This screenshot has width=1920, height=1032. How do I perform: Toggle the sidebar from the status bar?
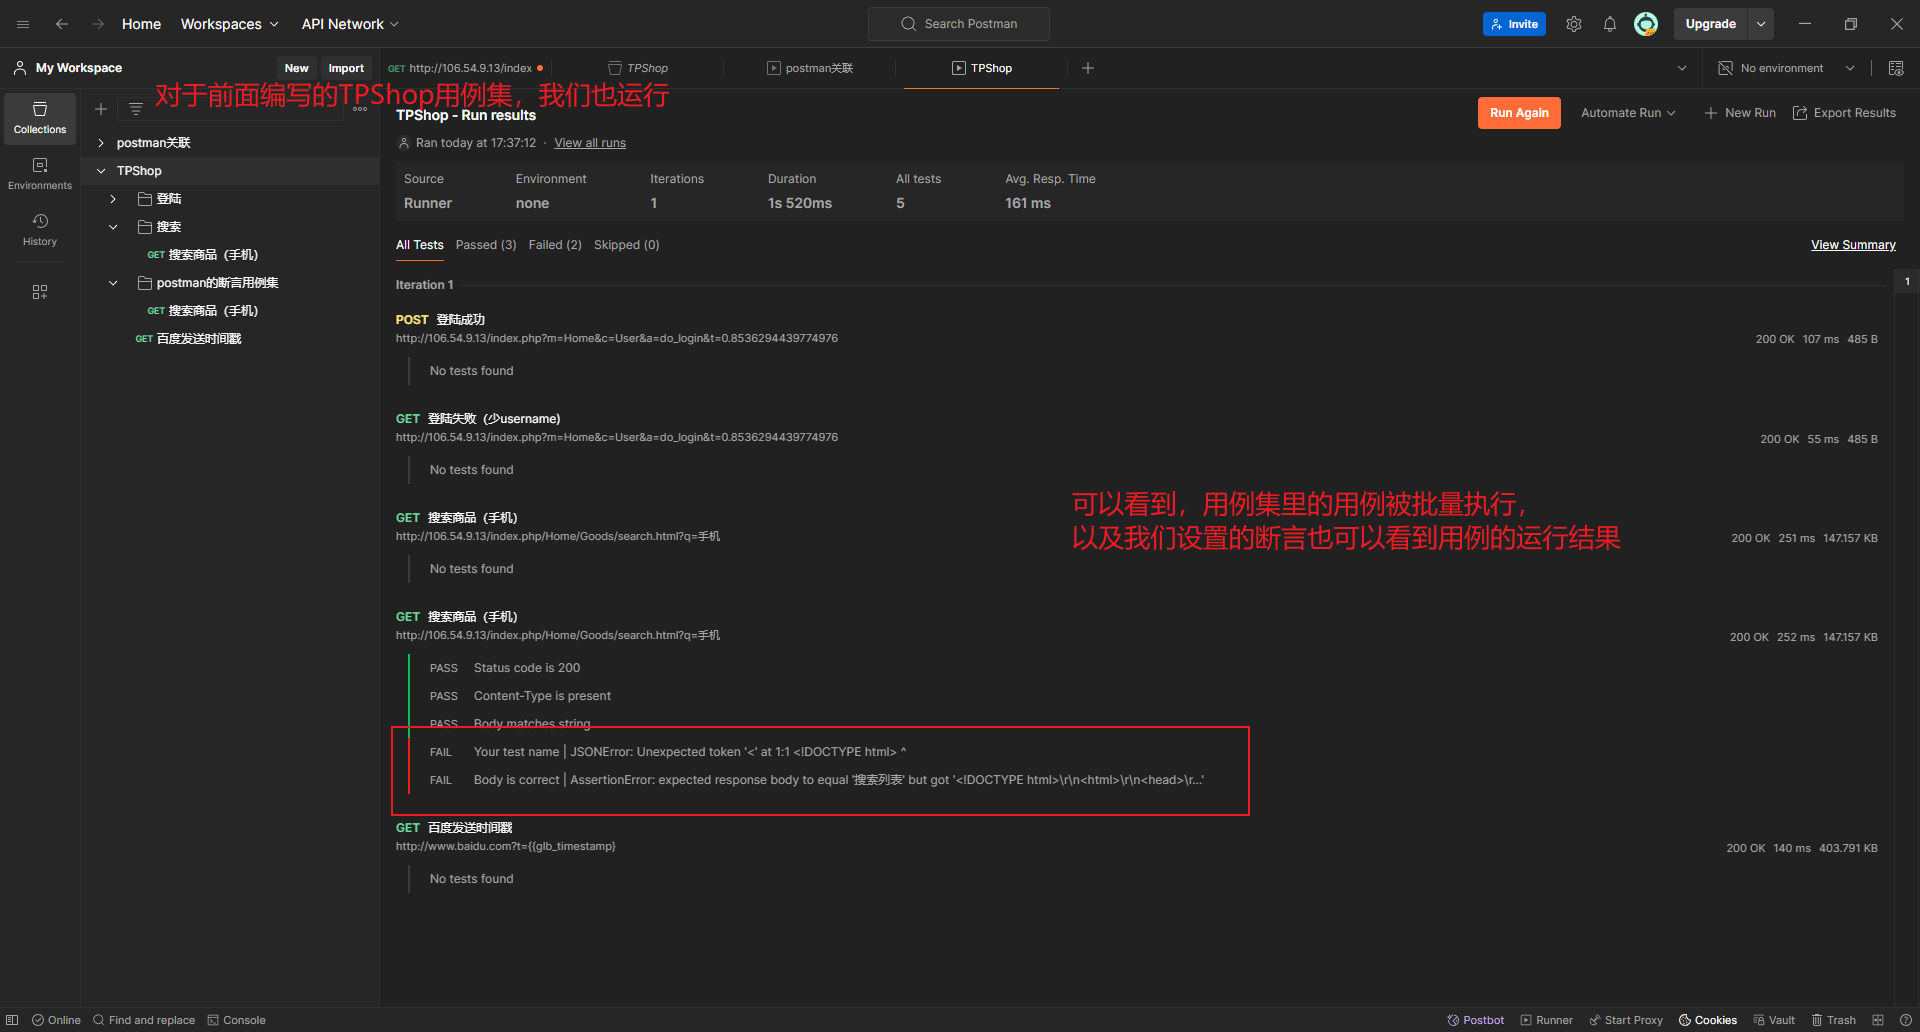click(12, 1020)
